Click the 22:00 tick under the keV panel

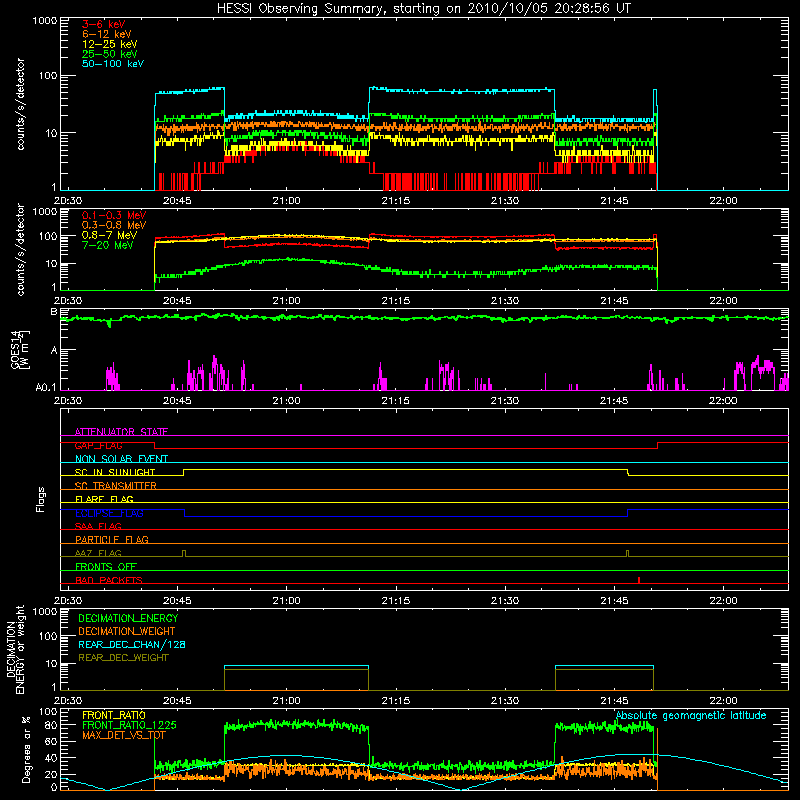tap(723, 201)
